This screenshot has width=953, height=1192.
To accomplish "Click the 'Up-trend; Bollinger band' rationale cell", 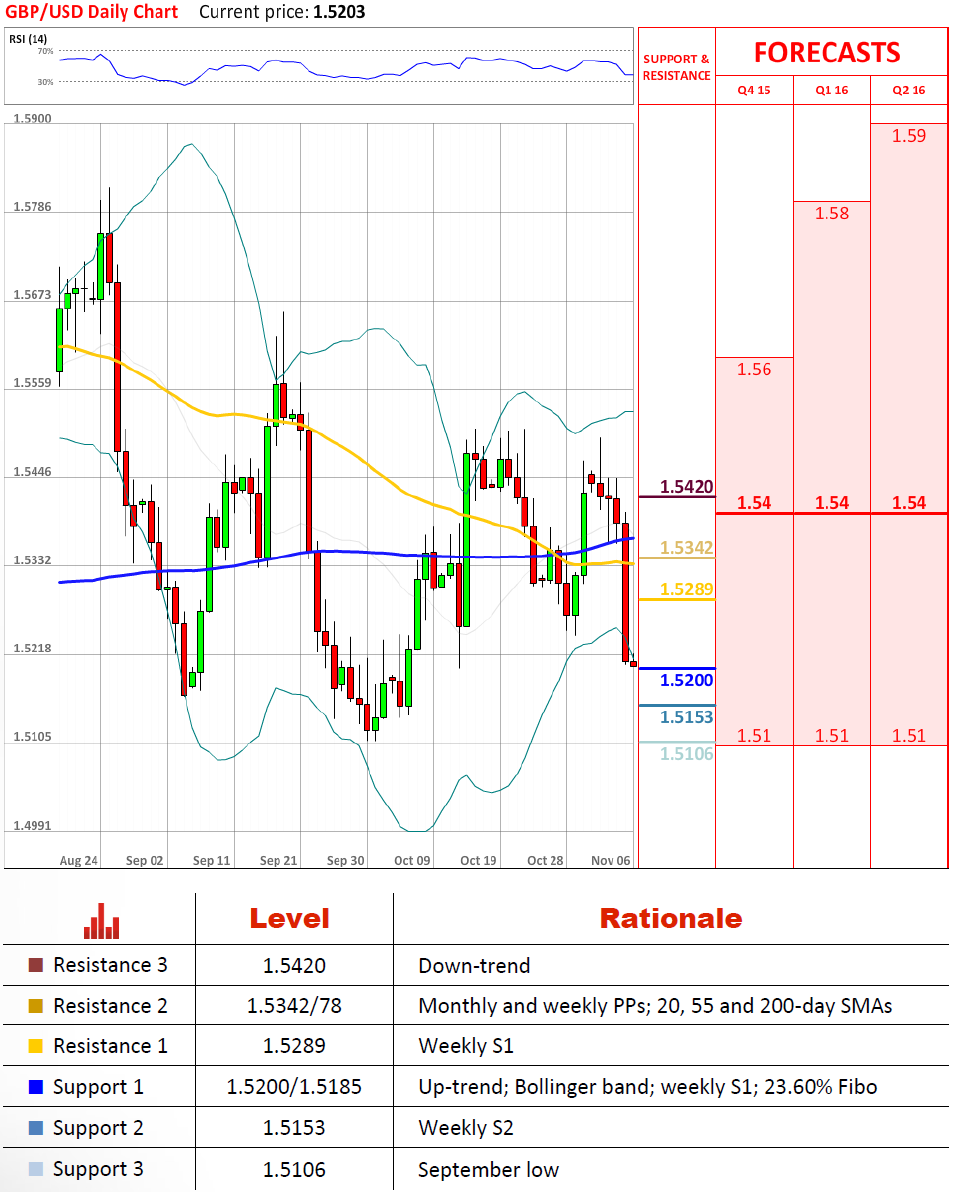I will pyautogui.click(x=647, y=1087).
